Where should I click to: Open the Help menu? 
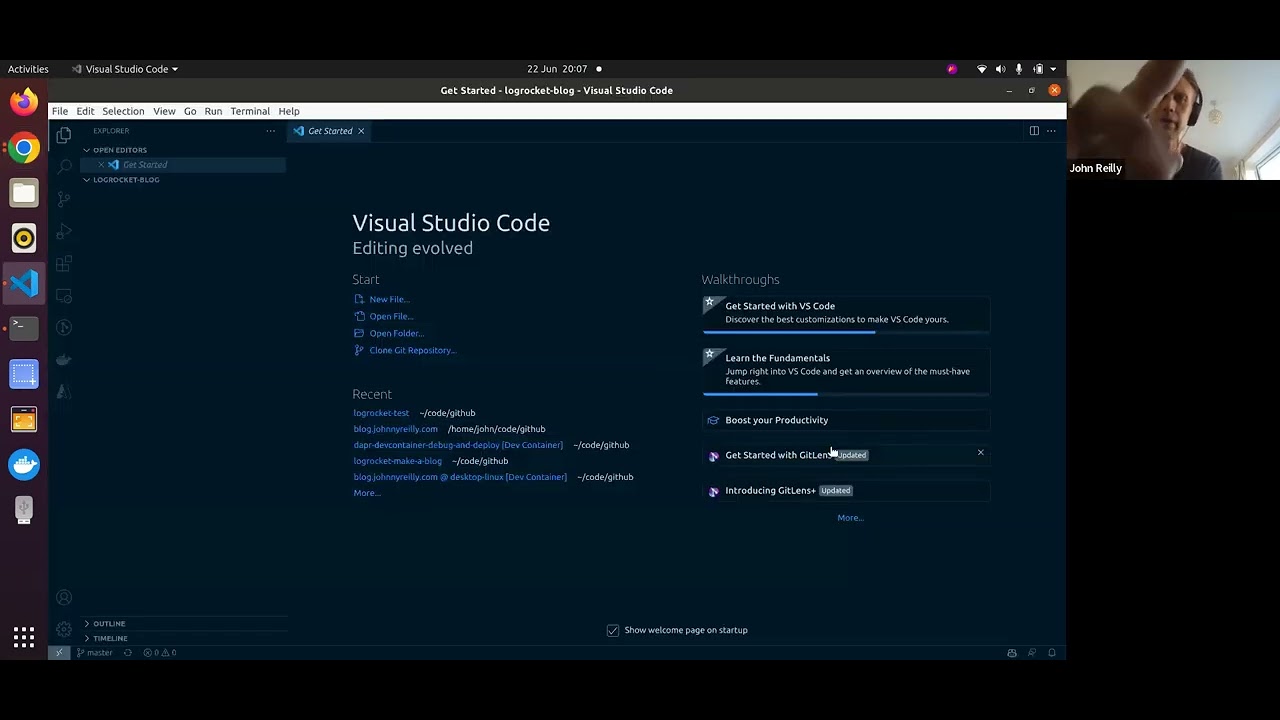coord(289,111)
